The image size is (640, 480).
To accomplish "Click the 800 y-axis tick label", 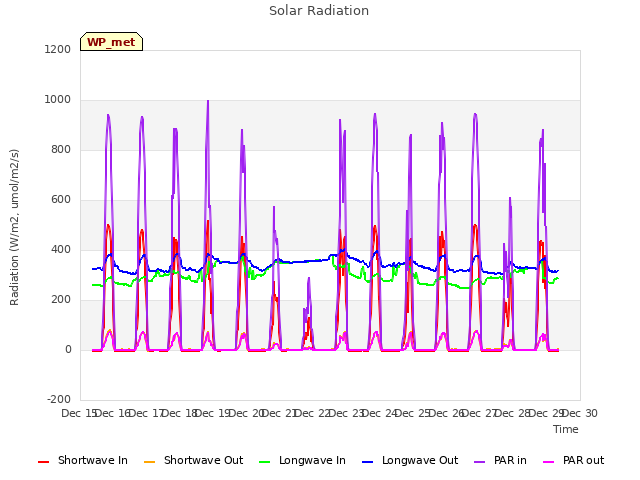I will tap(61, 149).
